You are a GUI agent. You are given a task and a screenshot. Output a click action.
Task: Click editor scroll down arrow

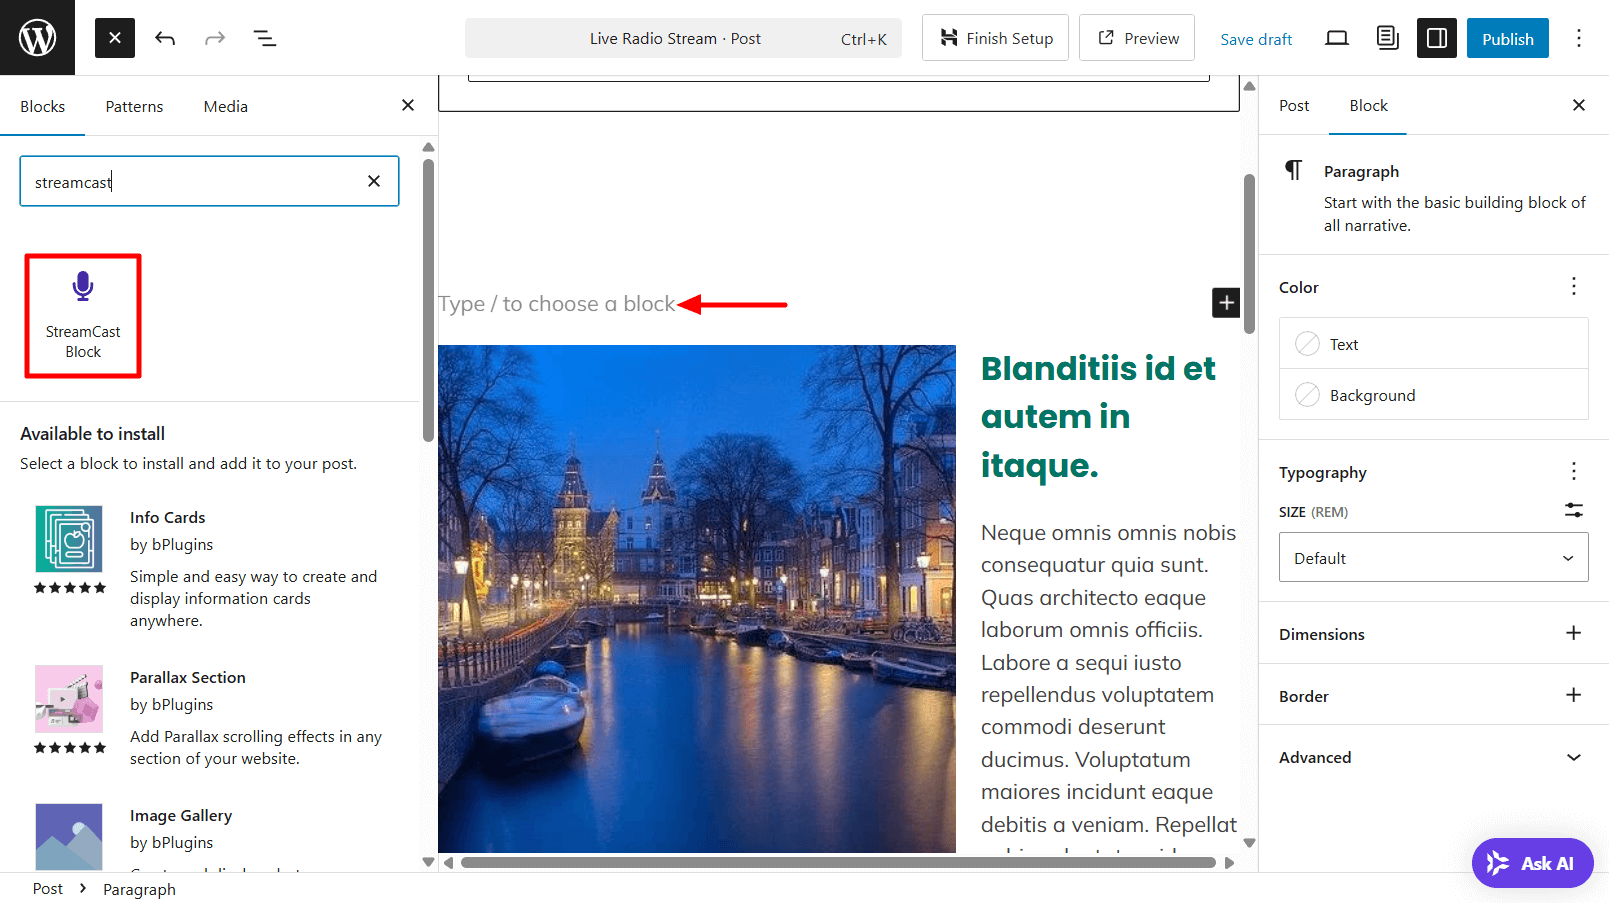click(1249, 843)
